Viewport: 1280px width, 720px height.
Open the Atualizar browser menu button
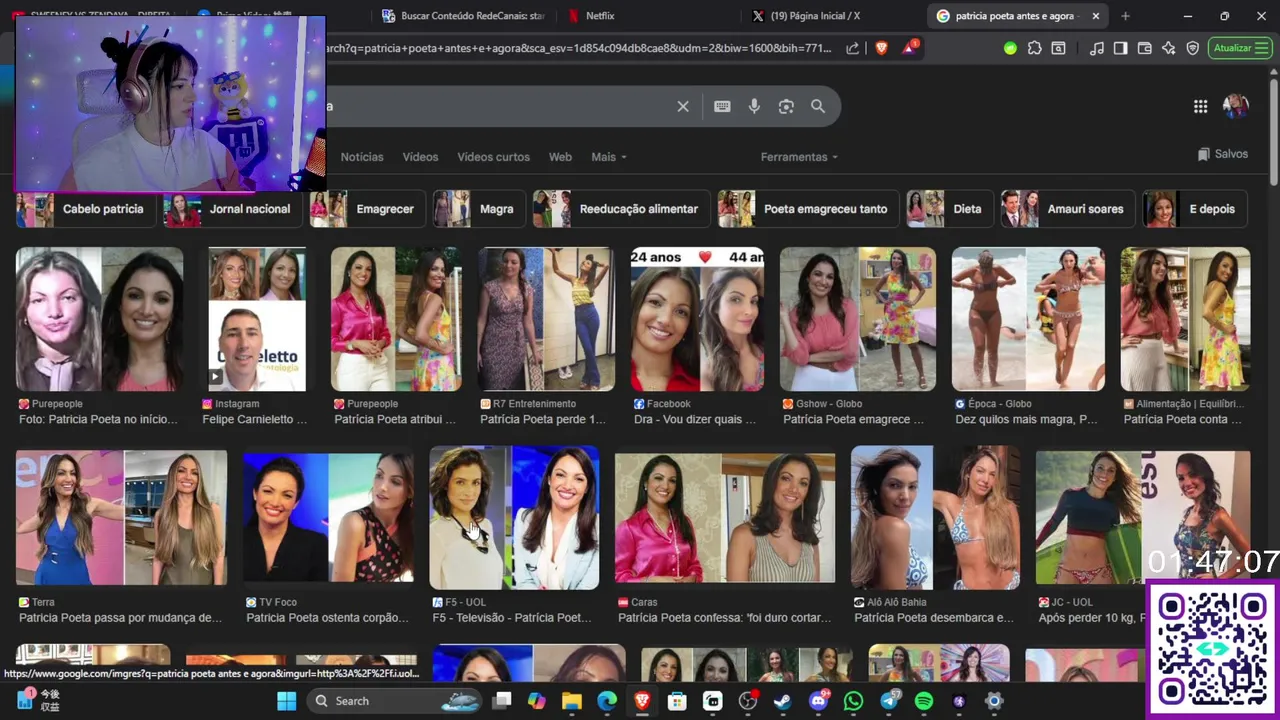[1240, 48]
